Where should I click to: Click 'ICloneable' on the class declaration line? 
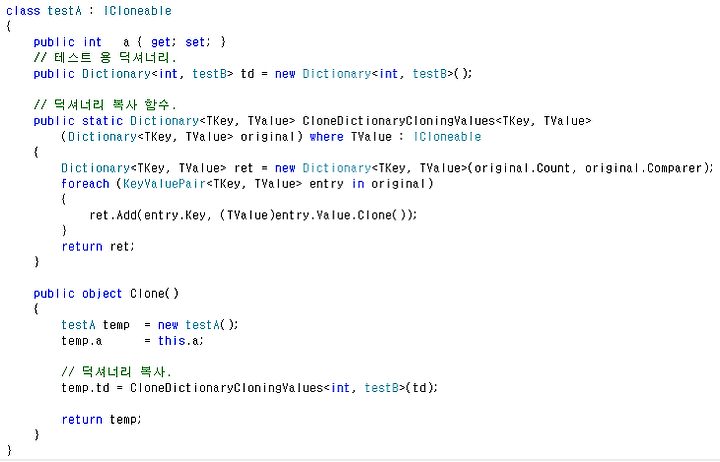[x=137, y=11]
